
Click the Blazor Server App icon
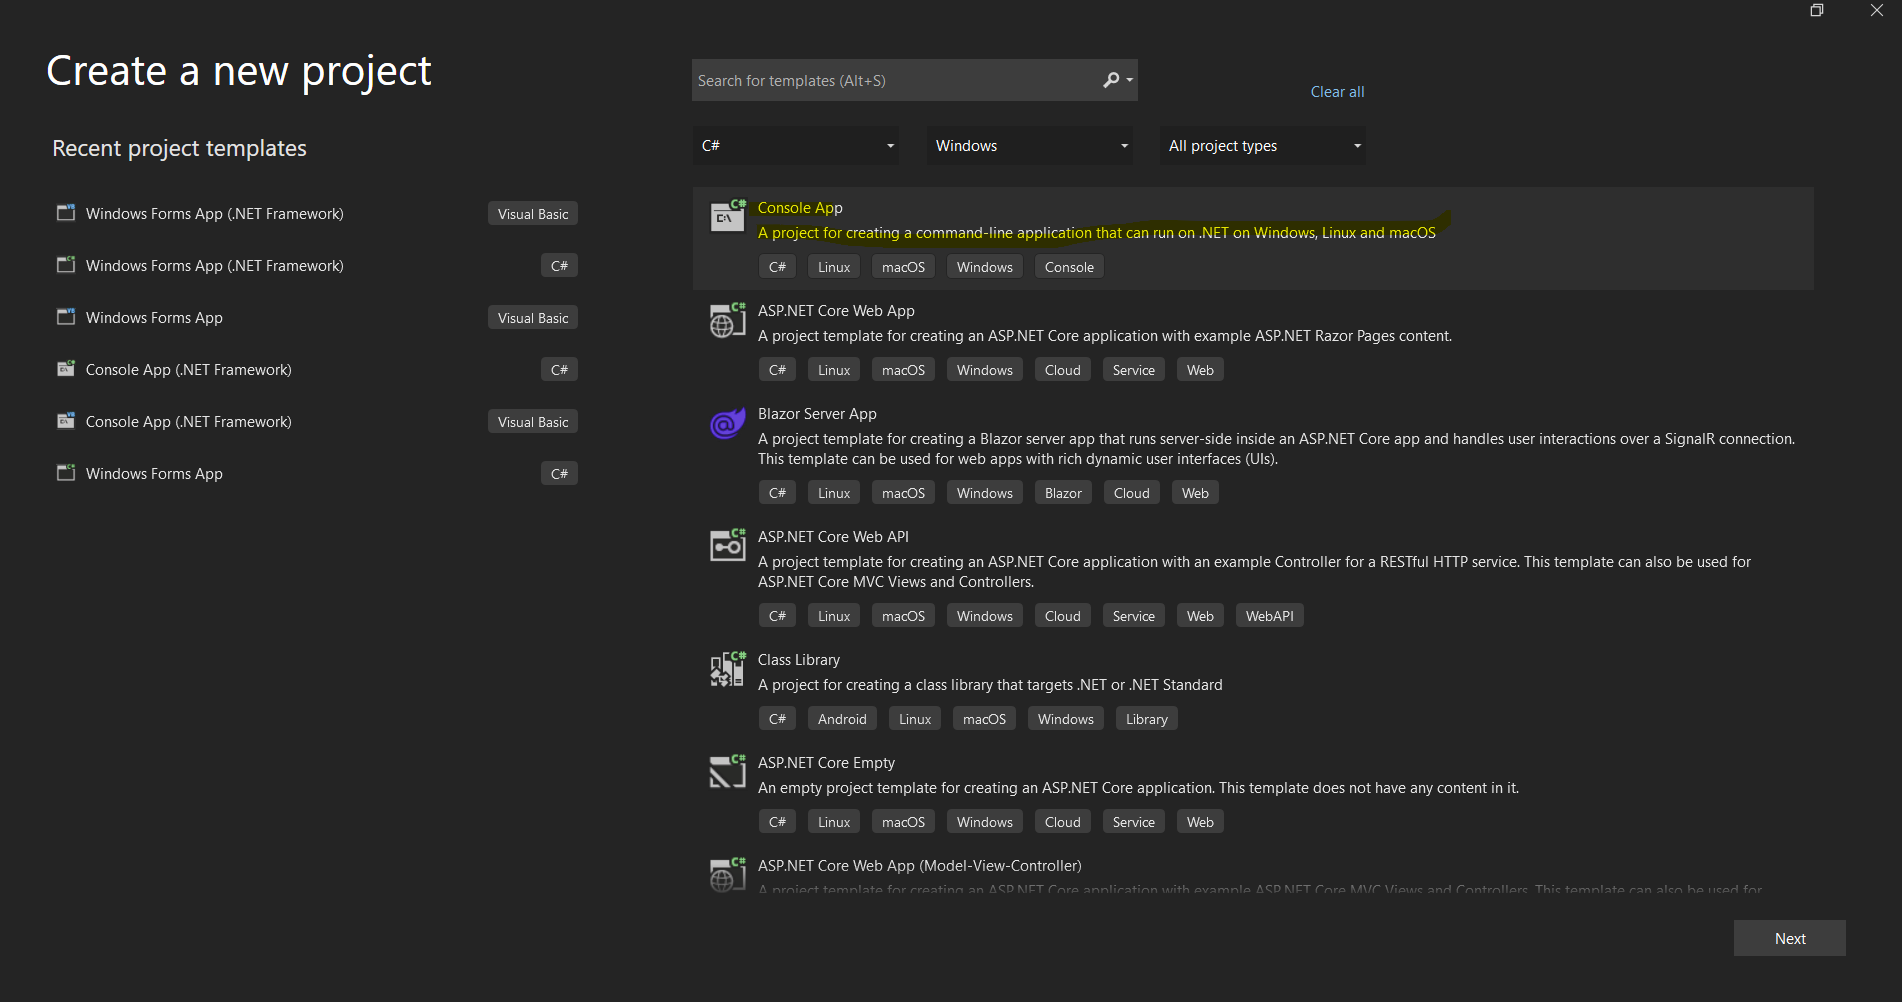(727, 424)
